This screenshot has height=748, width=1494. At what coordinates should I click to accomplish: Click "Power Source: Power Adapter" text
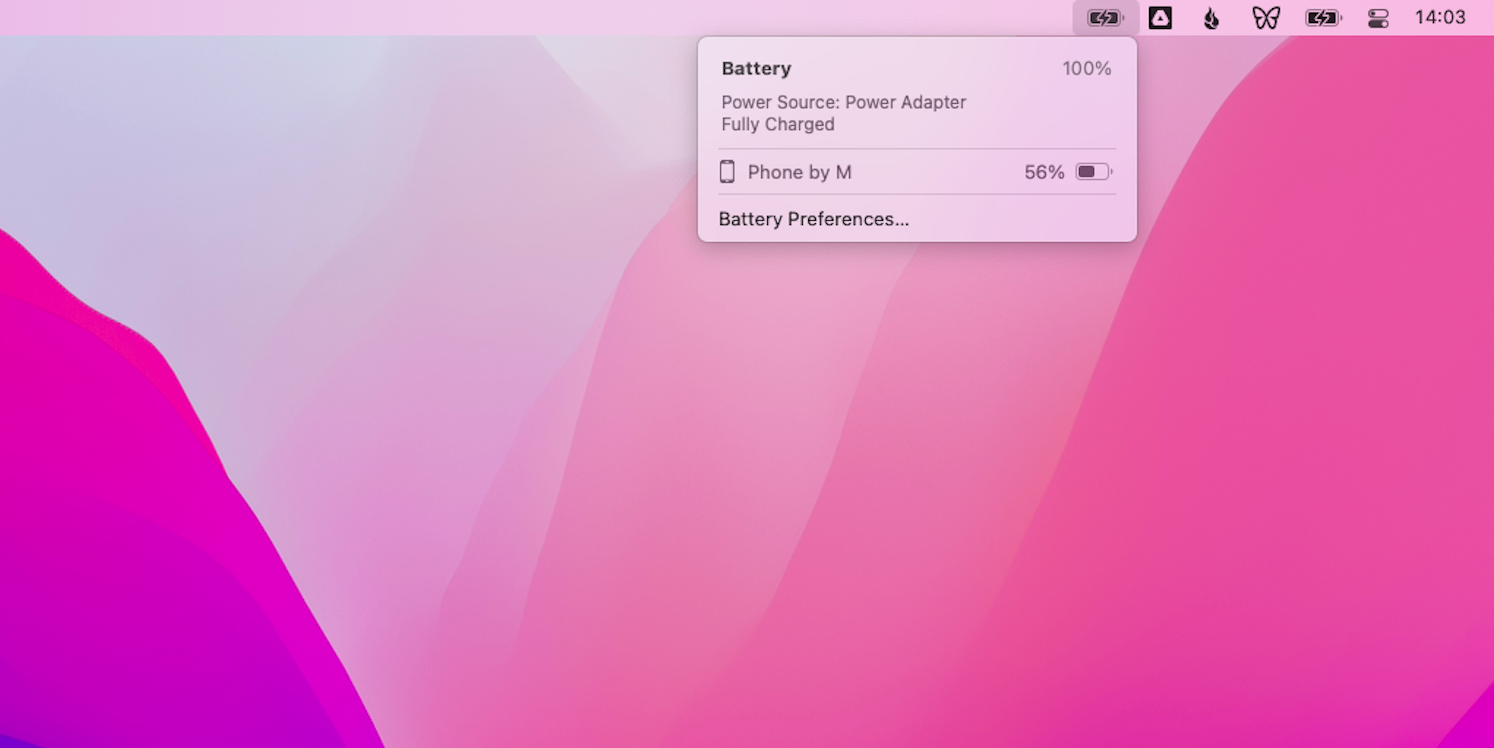(843, 102)
